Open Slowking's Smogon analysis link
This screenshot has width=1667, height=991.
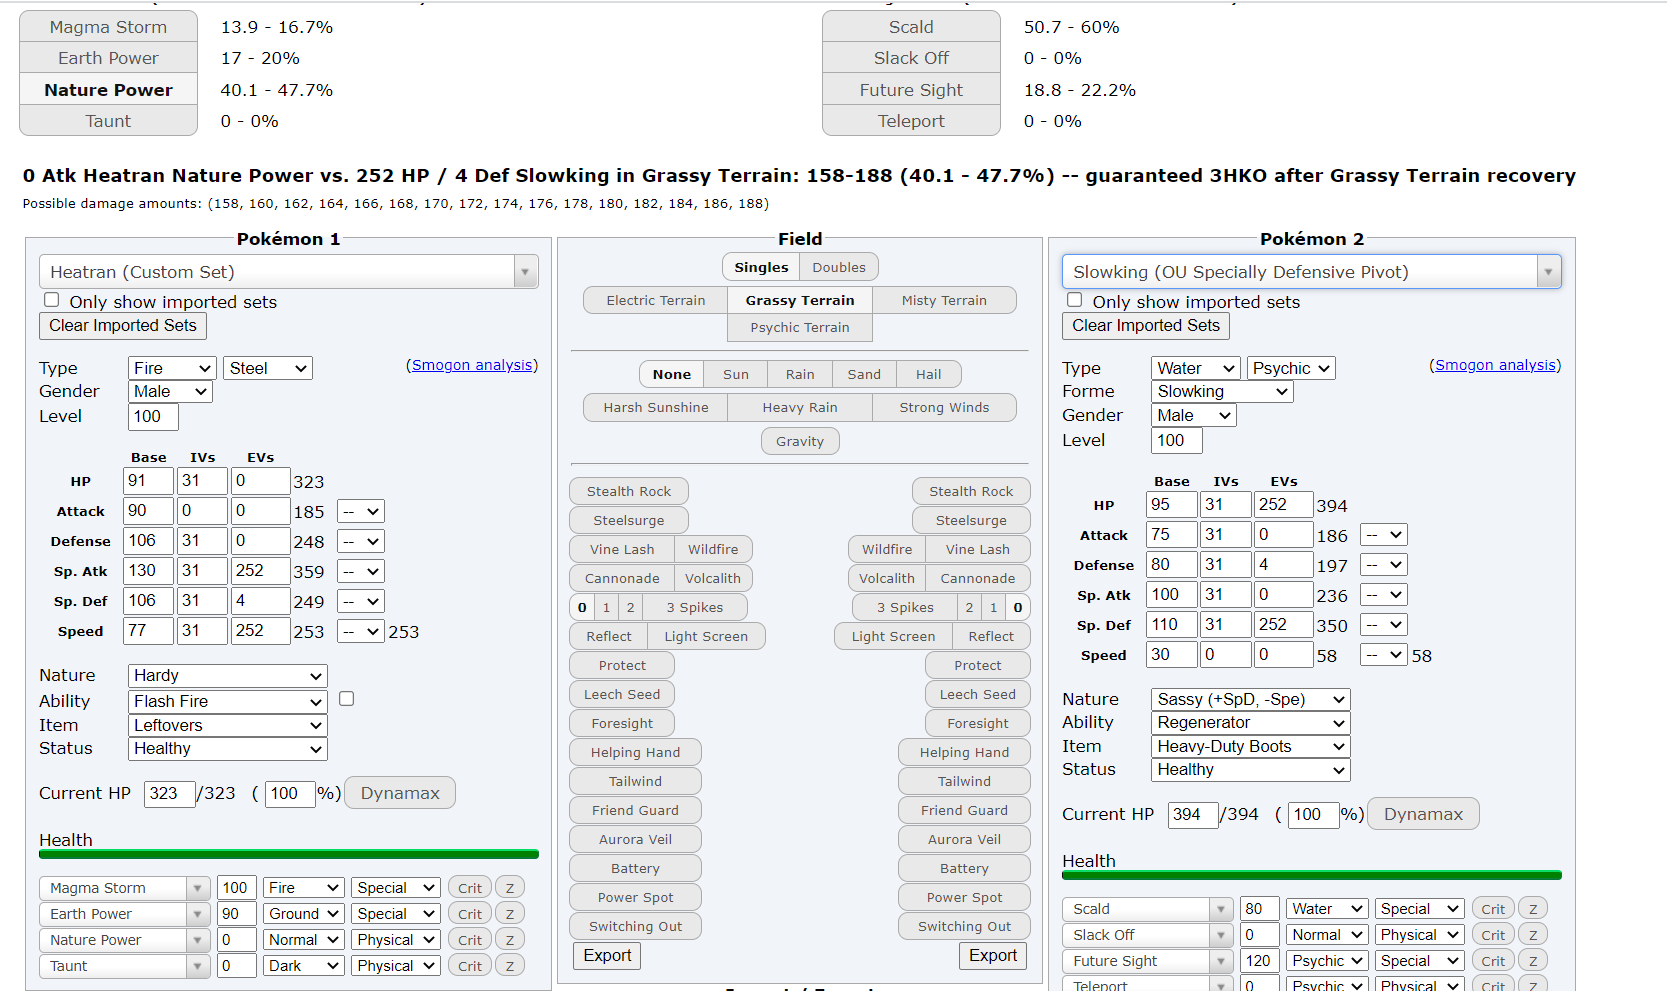click(x=1495, y=365)
